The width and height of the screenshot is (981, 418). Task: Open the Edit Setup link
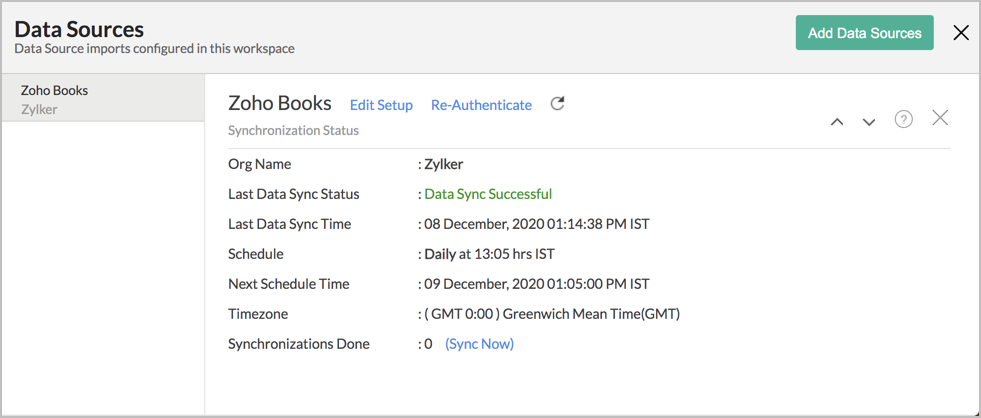(x=381, y=105)
